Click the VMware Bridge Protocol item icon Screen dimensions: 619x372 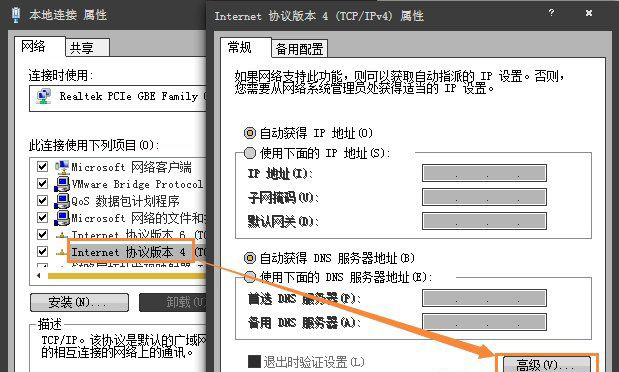coord(62,184)
